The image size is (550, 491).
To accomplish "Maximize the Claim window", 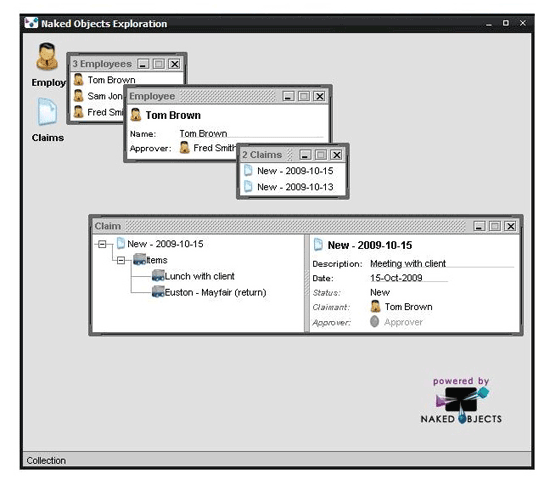I will 495,226.
